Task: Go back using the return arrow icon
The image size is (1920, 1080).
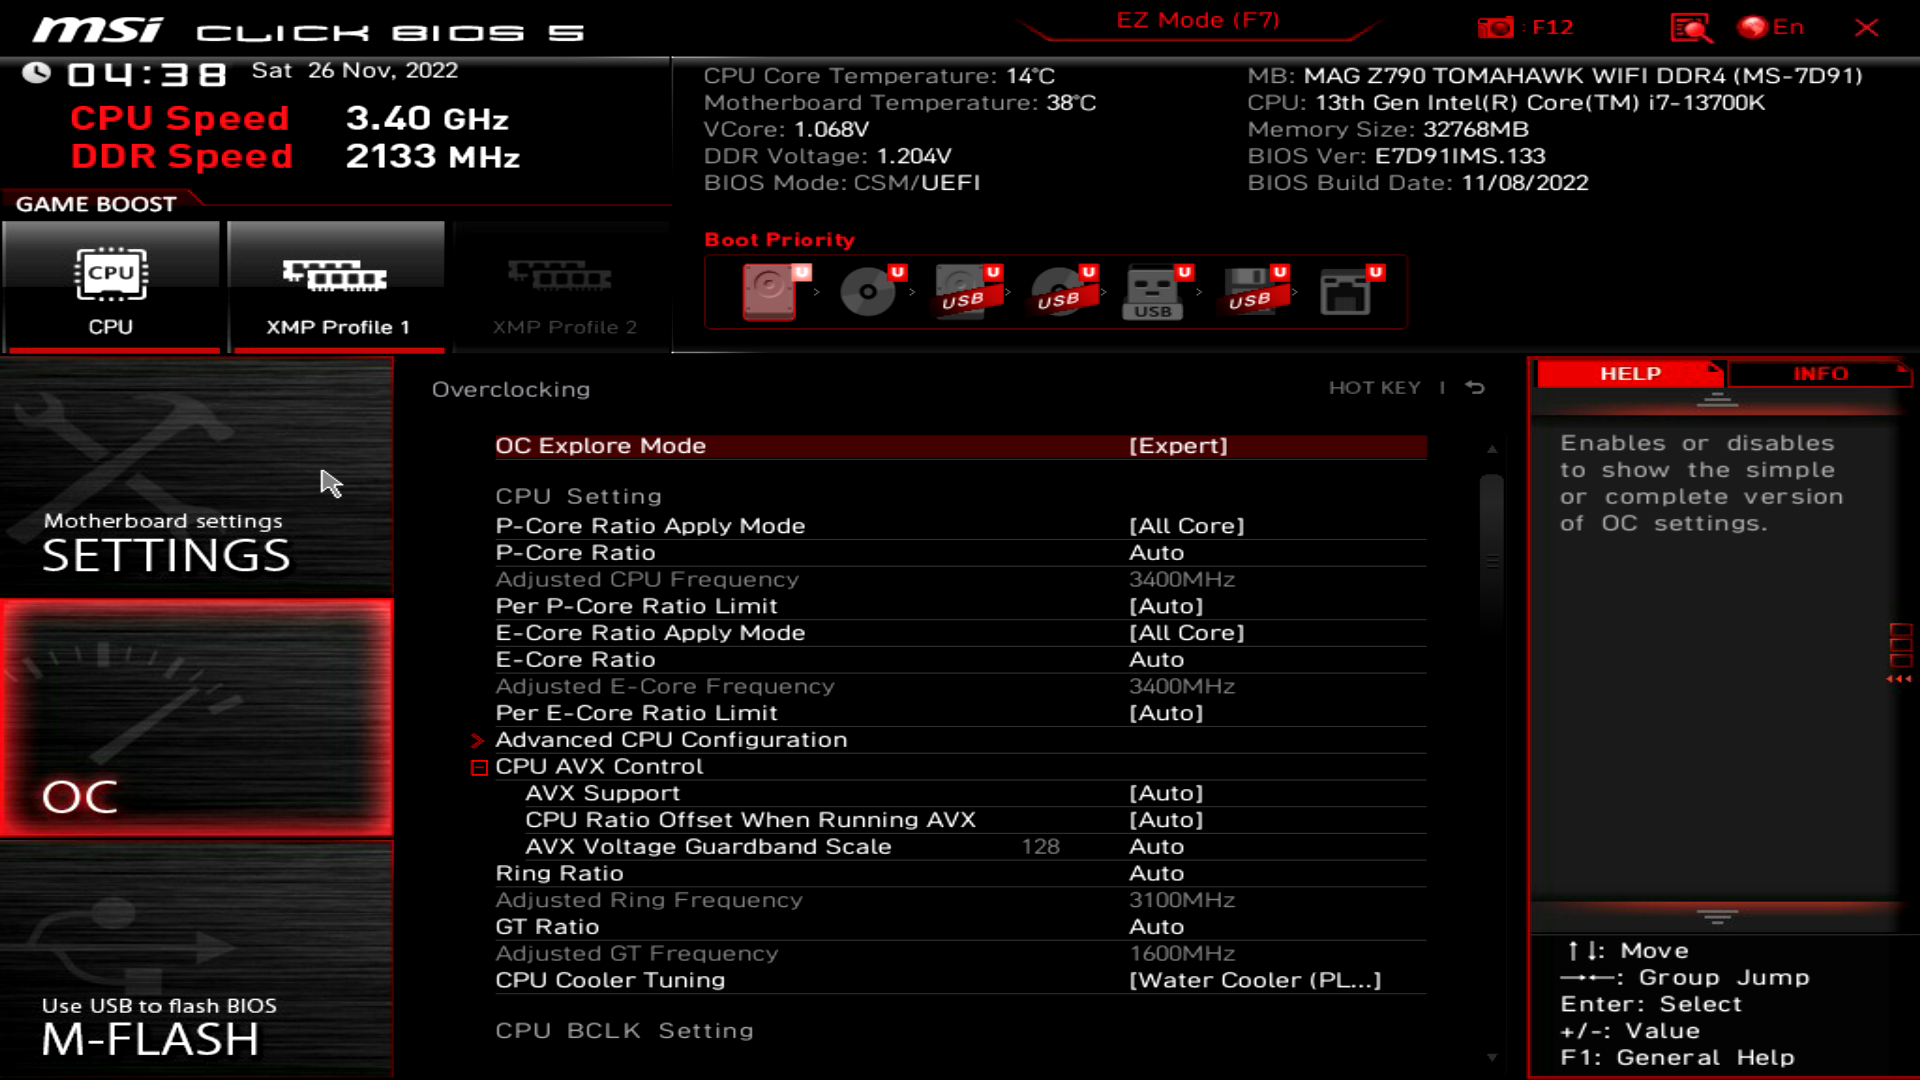Action: click(x=1475, y=388)
